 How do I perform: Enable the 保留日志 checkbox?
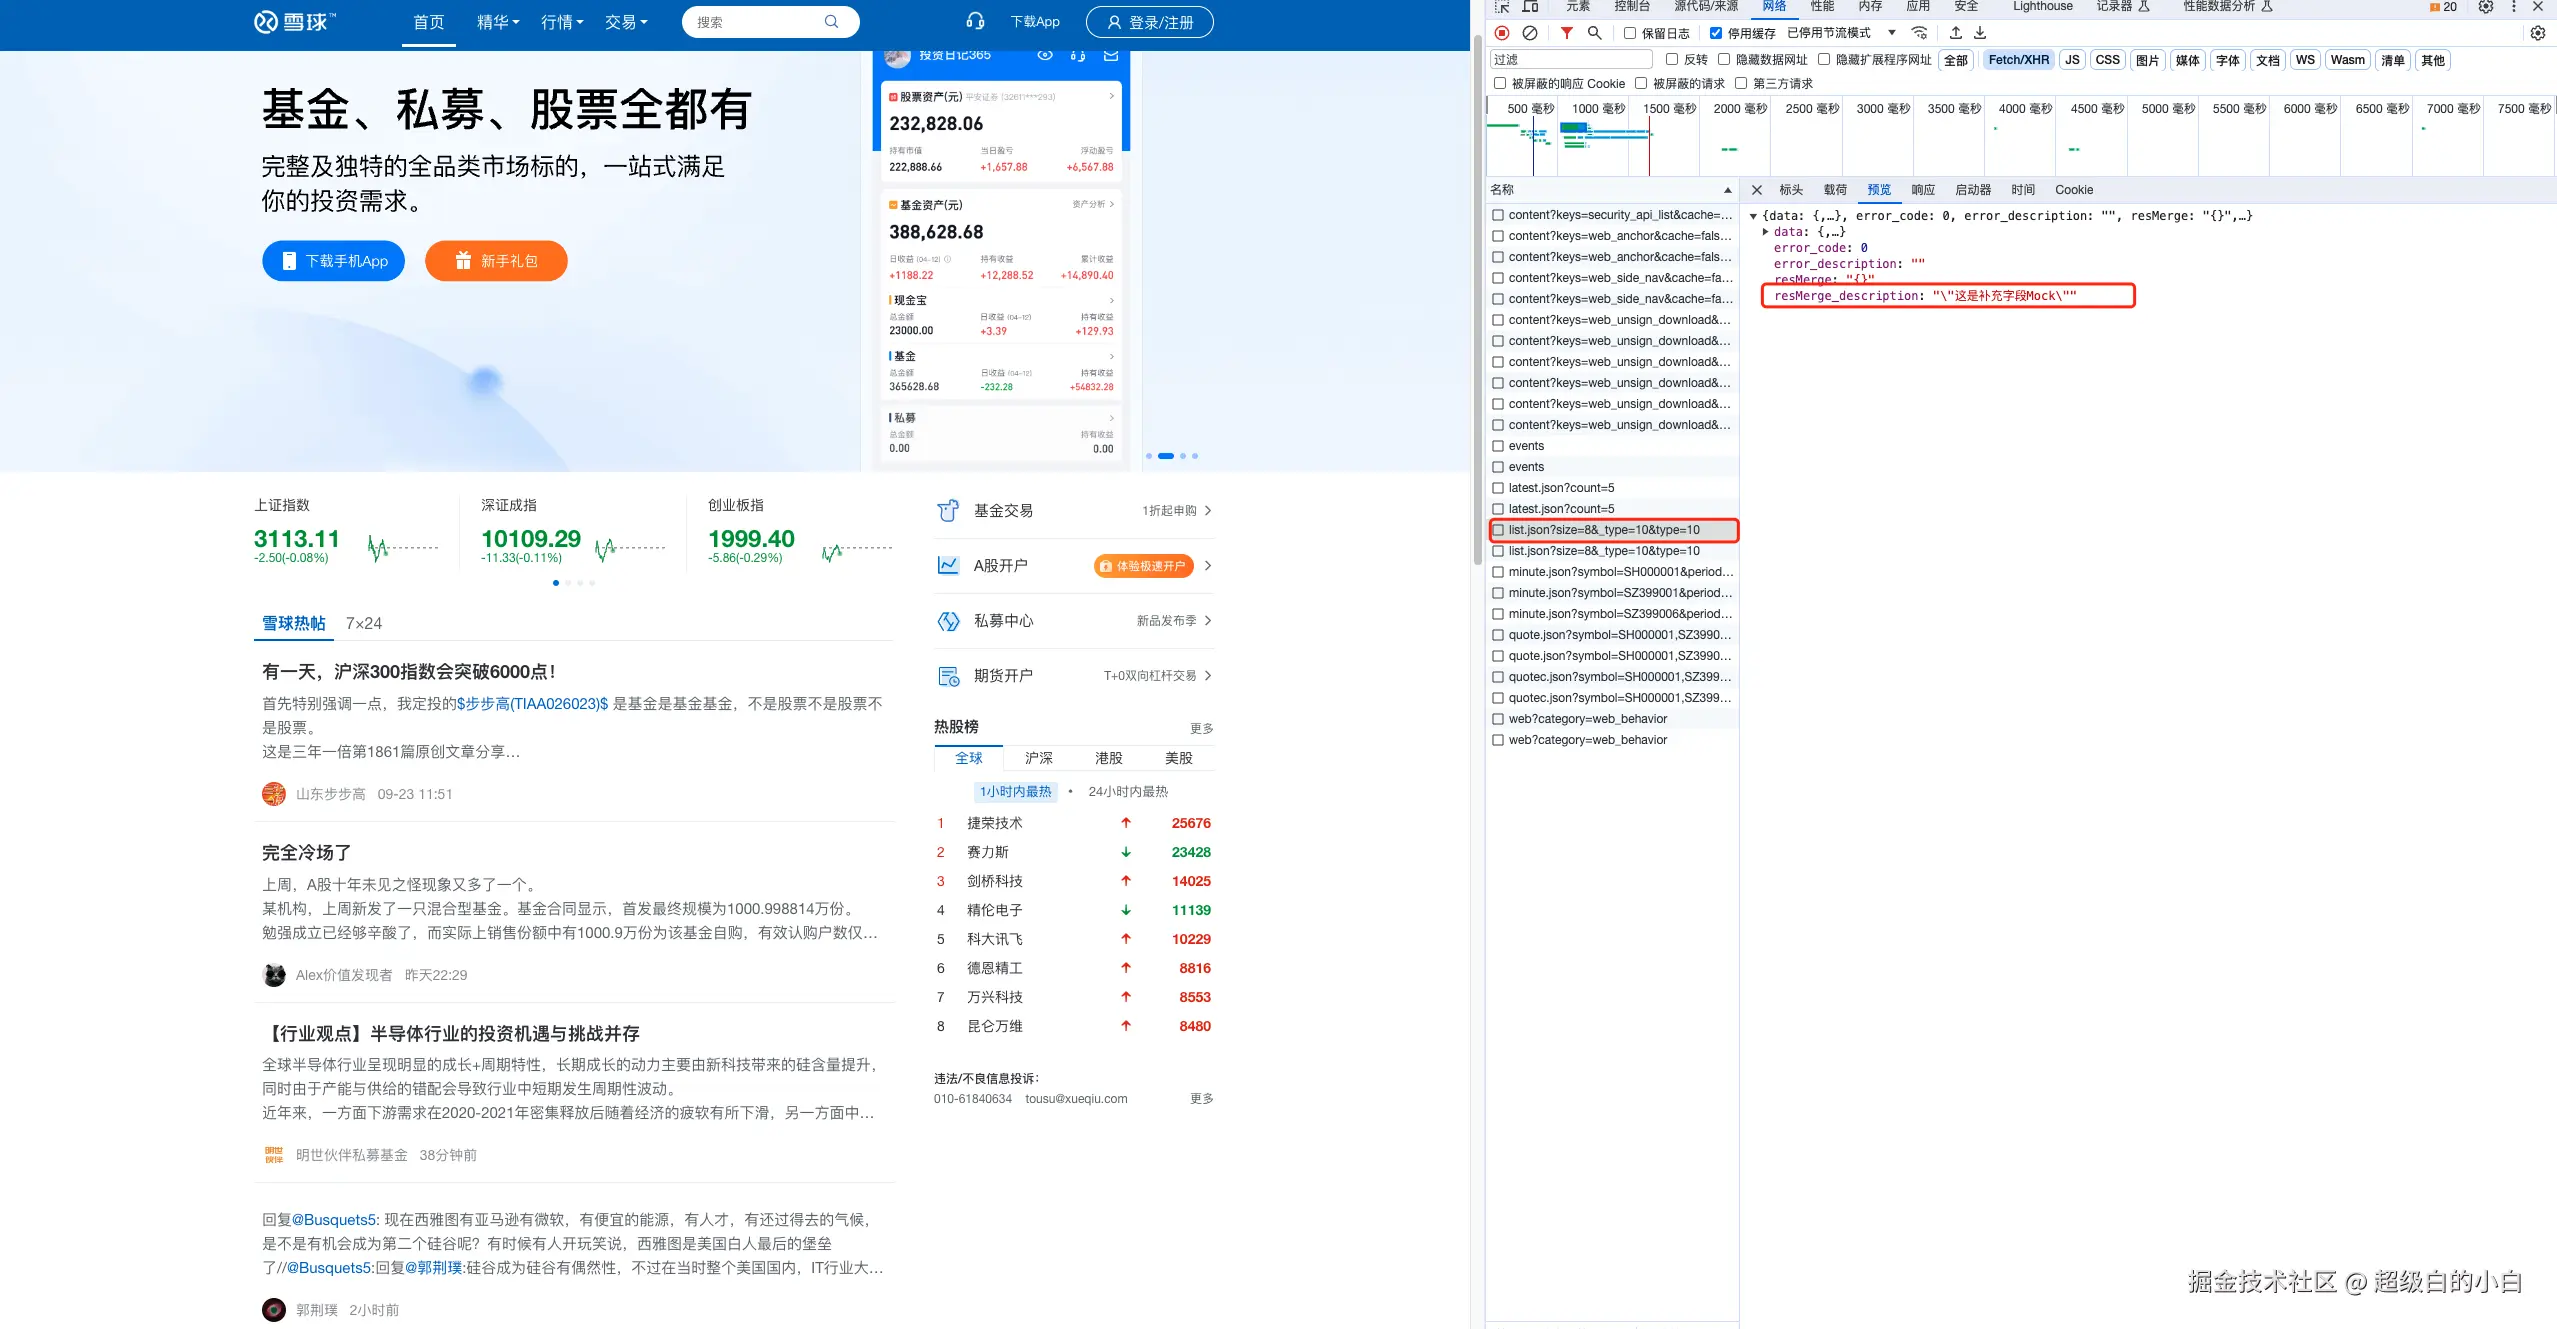click(x=1630, y=33)
